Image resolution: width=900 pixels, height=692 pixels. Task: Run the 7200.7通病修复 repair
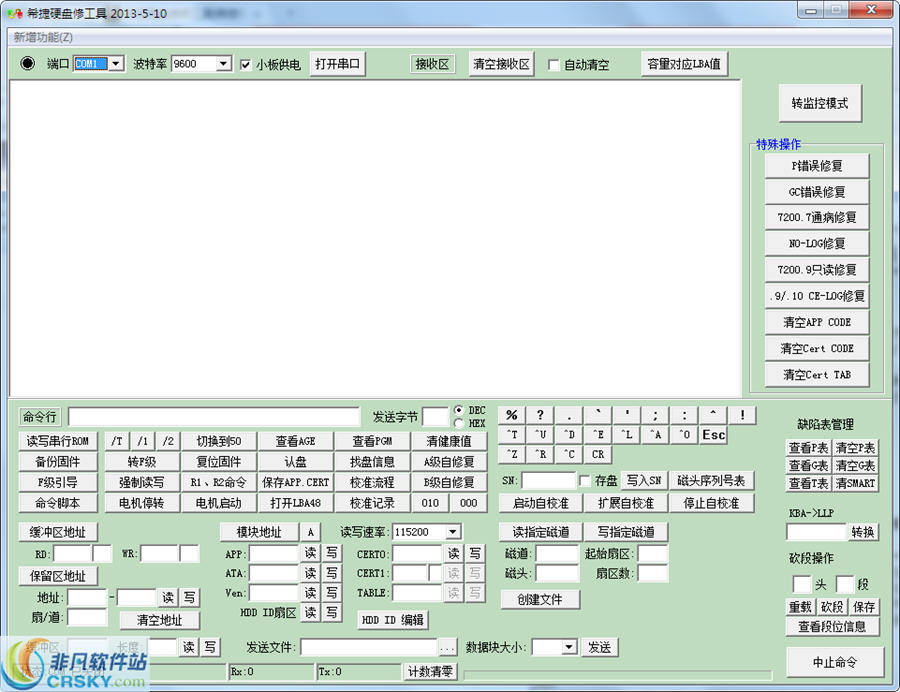click(x=818, y=217)
